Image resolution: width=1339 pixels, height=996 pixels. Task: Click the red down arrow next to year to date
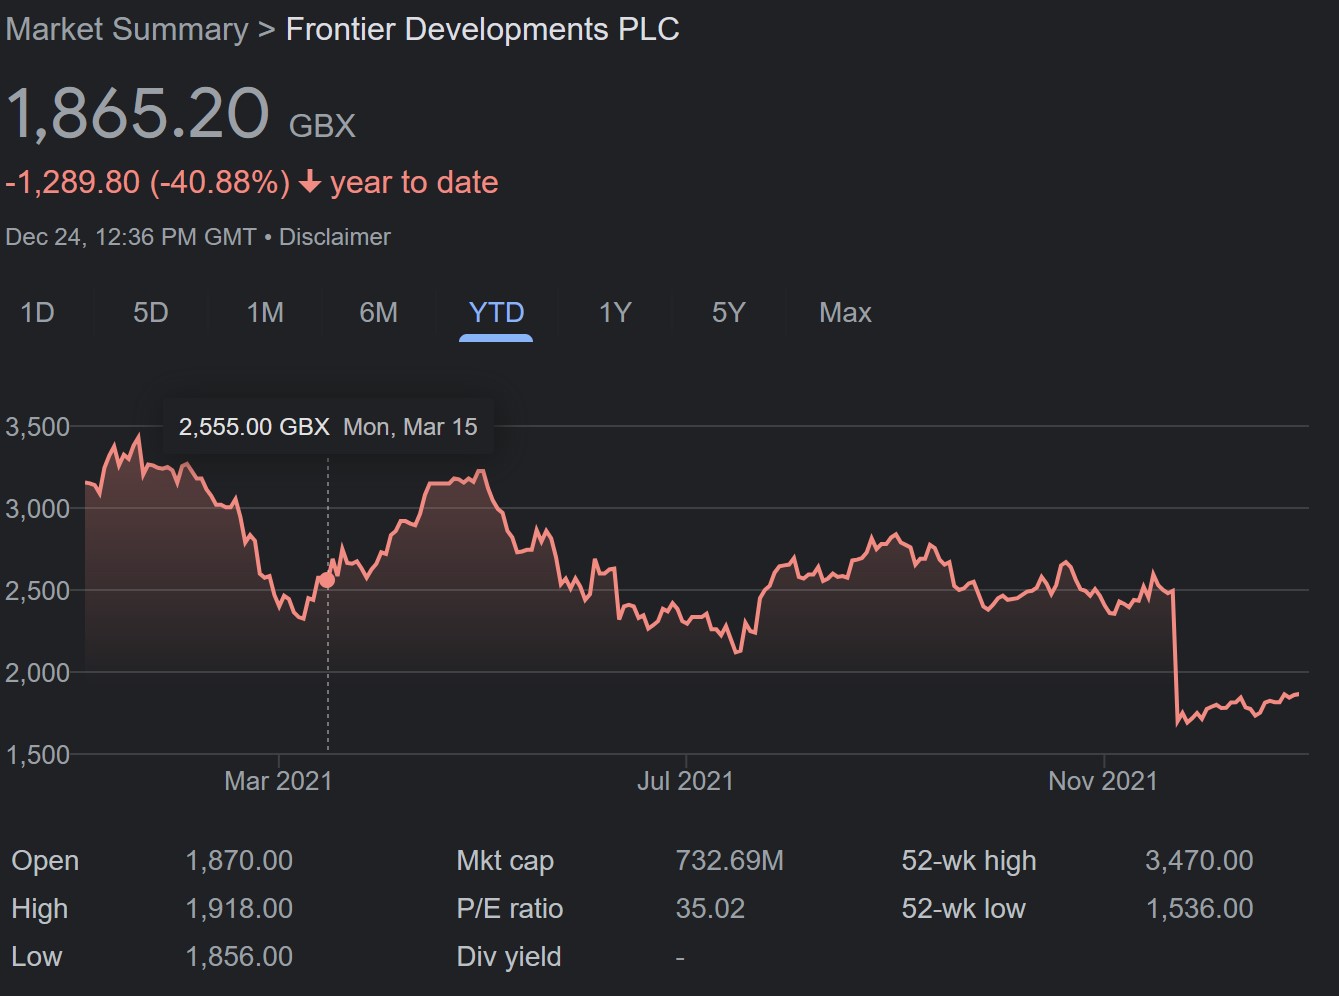click(x=310, y=182)
